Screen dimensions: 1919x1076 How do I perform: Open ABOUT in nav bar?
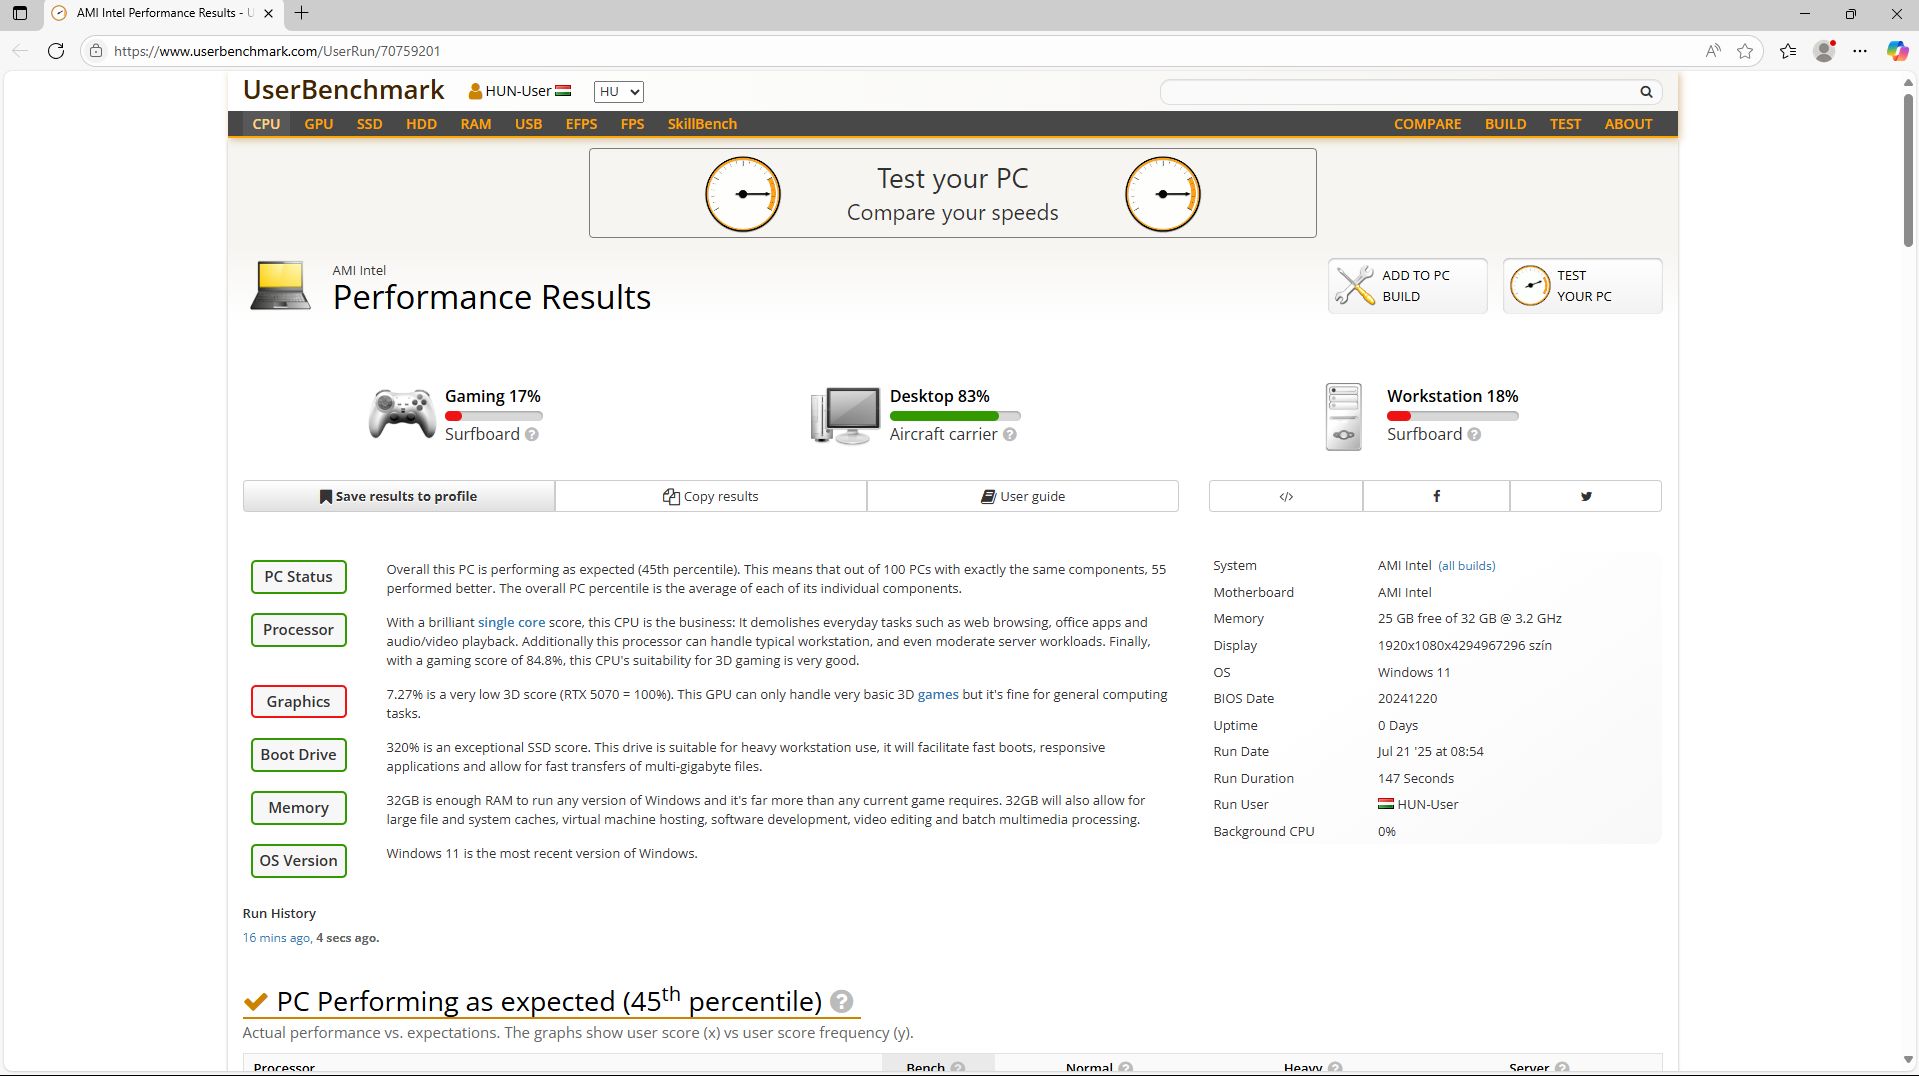click(1628, 124)
